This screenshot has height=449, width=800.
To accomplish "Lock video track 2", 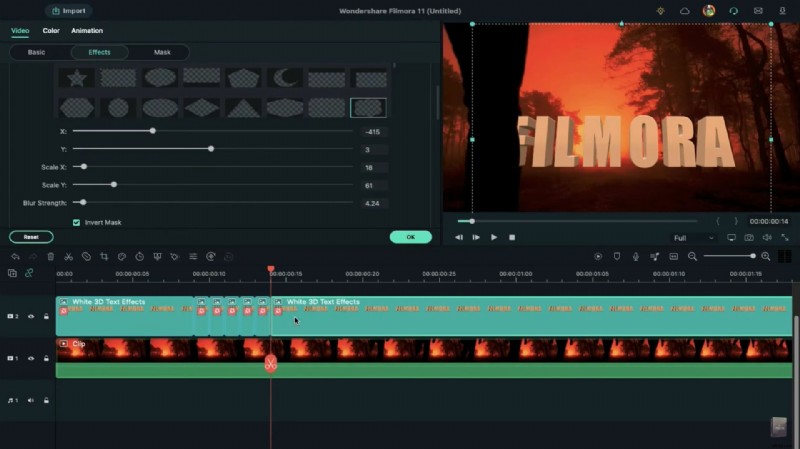I will tap(46, 316).
